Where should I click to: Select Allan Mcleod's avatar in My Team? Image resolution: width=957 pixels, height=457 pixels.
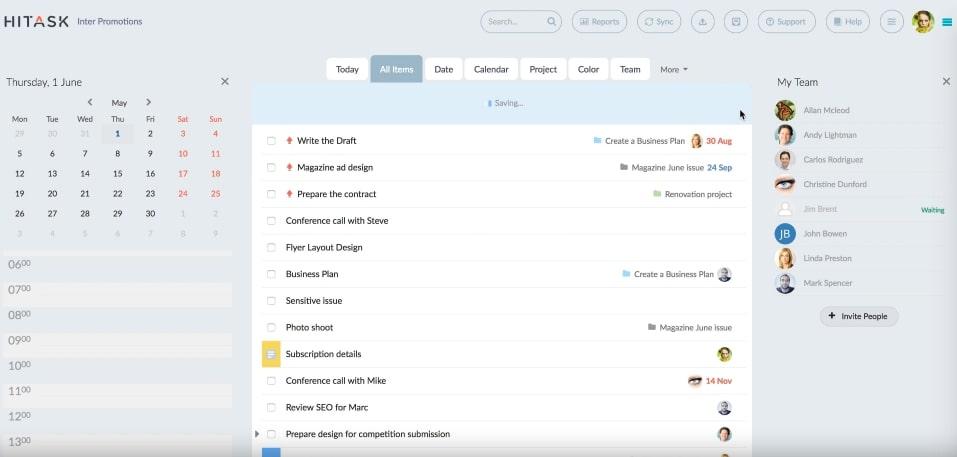(x=785, y=110)
